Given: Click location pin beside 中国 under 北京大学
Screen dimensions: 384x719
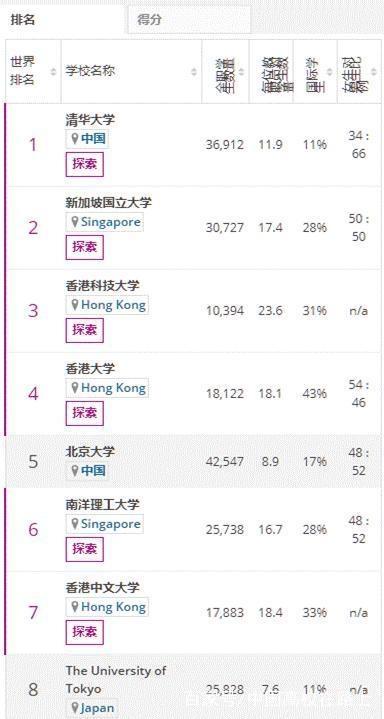Looking at the screenshot, I should [x=74, y=471].
